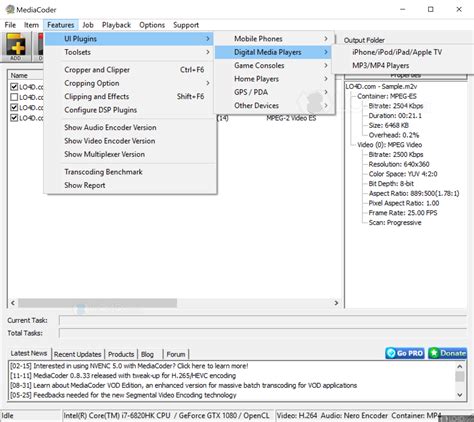Expand the GPS / PDA submenu

point(273,92)
